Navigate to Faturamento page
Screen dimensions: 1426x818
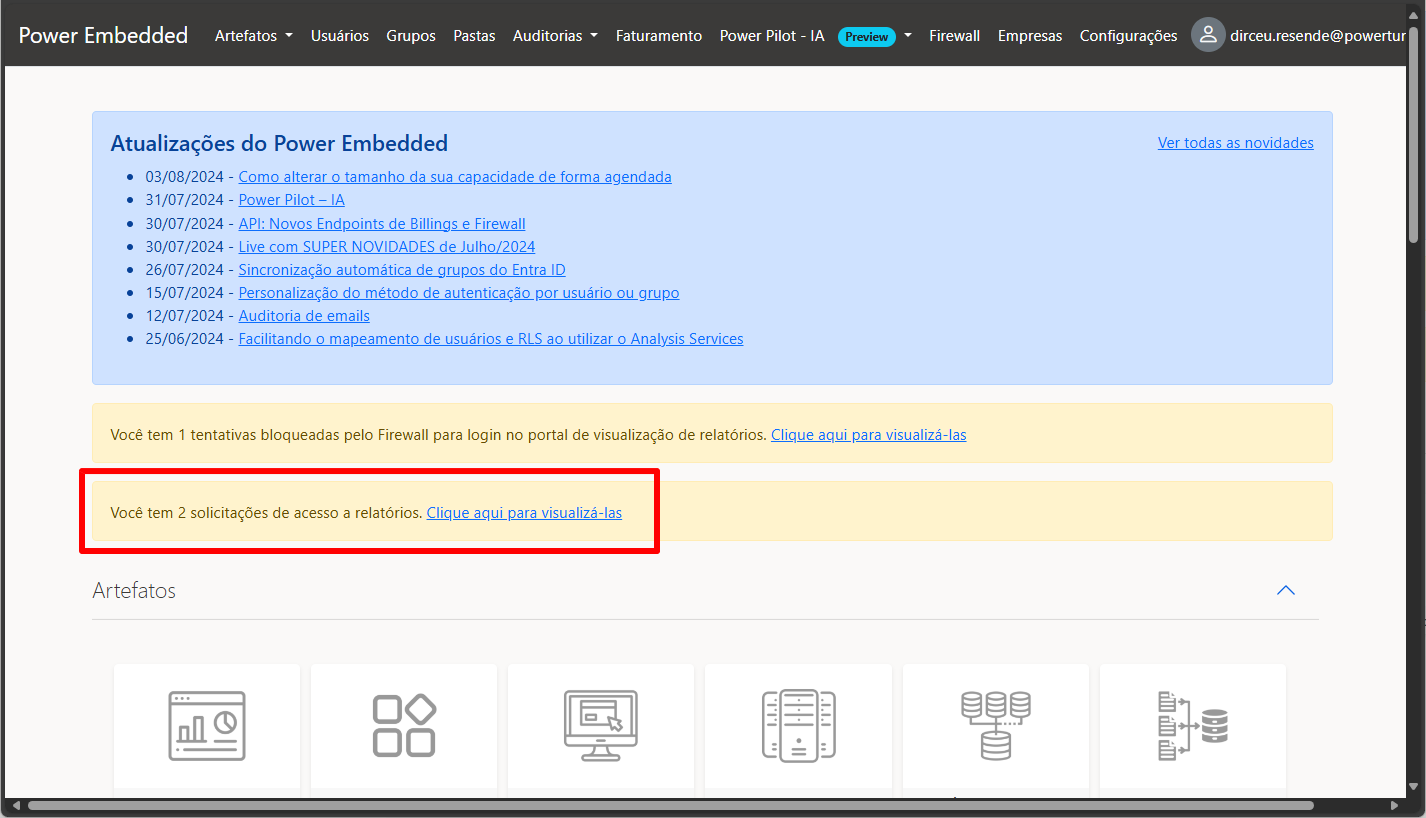(659, 35)
